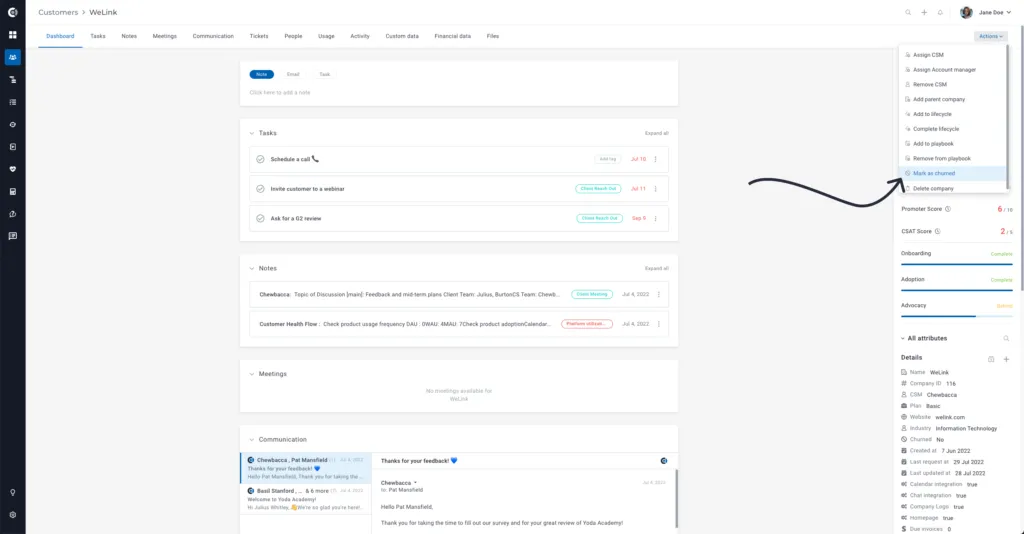Open three-dot menu for Customer Health Flow note
This screenshot has width=1024, height=534.
click(x=658, y=324)
